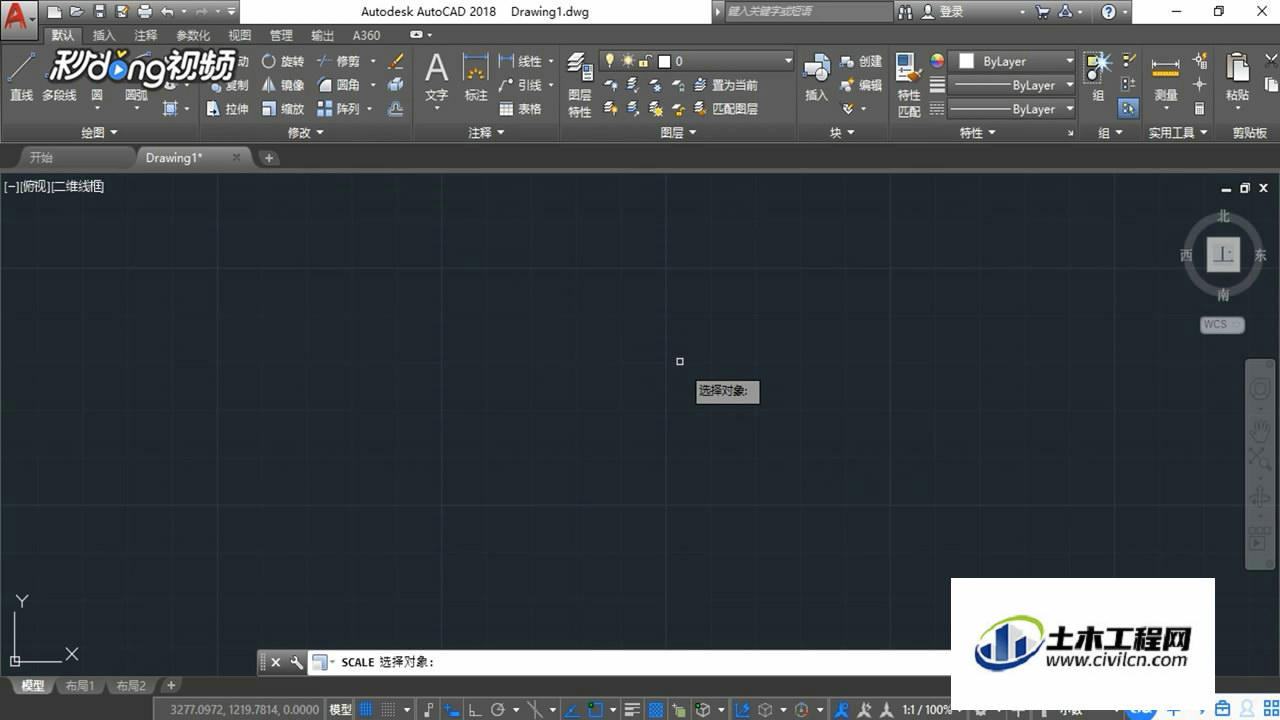Click Match Properties (特性匹配) icon

pos(908,85)
